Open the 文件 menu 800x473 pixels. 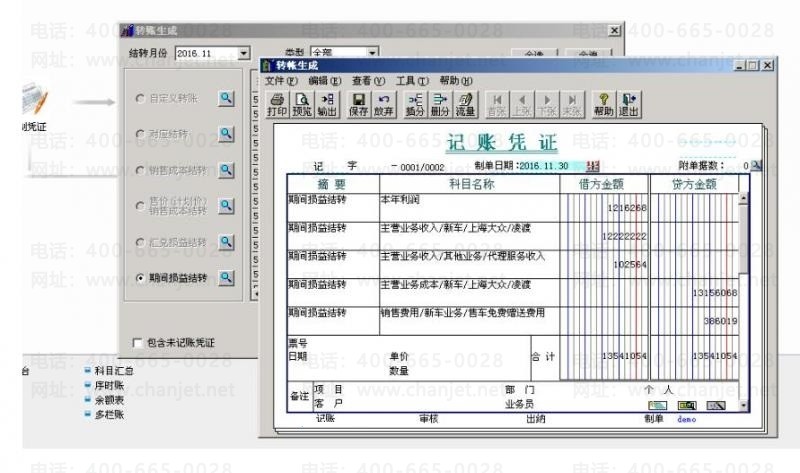coord(281,81)
